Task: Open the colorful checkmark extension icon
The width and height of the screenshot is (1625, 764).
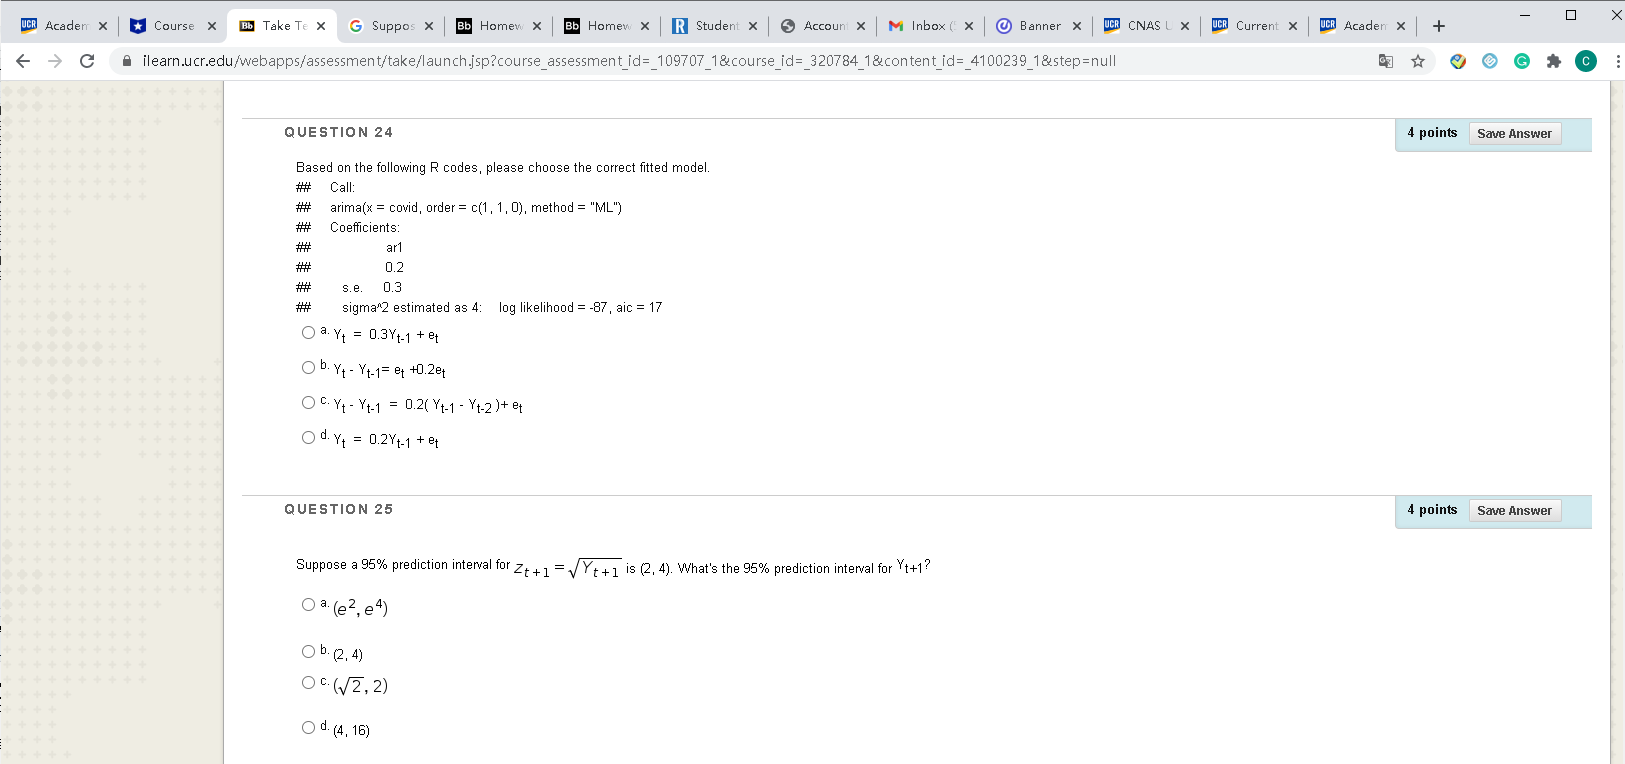Action: pos(1458,61)
